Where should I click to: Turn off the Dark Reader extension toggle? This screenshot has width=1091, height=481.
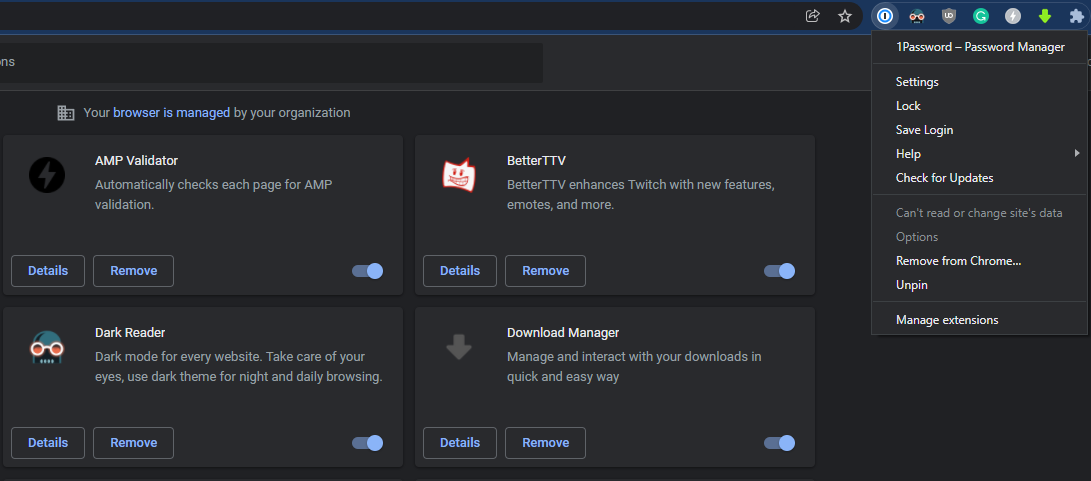(367, 443)
